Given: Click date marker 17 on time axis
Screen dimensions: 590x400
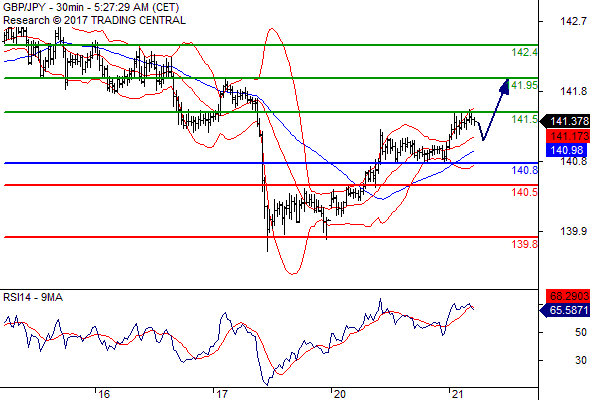Looking at the screenshot, I should (222, 394).
